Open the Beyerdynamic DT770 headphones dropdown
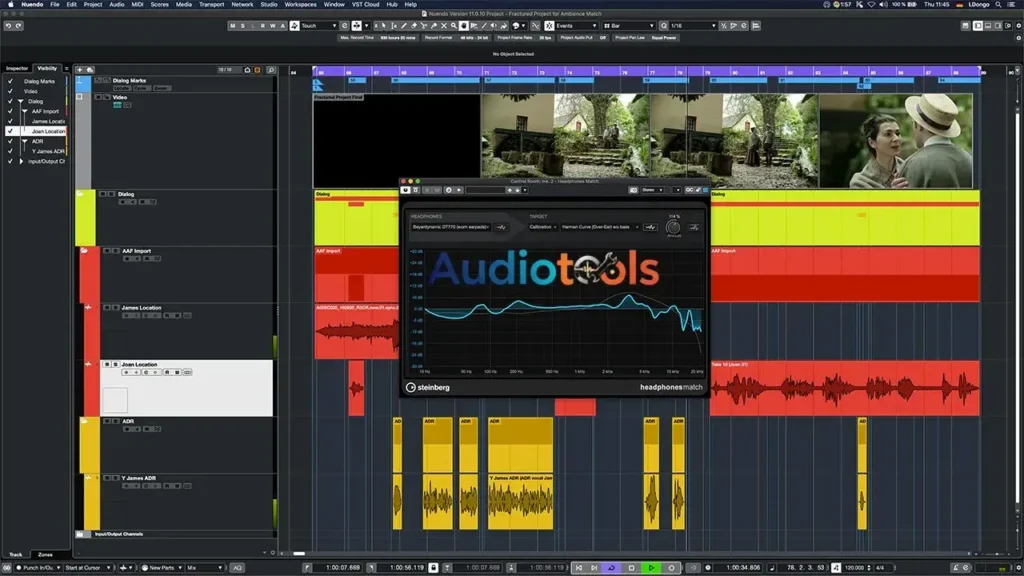 (450, 227)
